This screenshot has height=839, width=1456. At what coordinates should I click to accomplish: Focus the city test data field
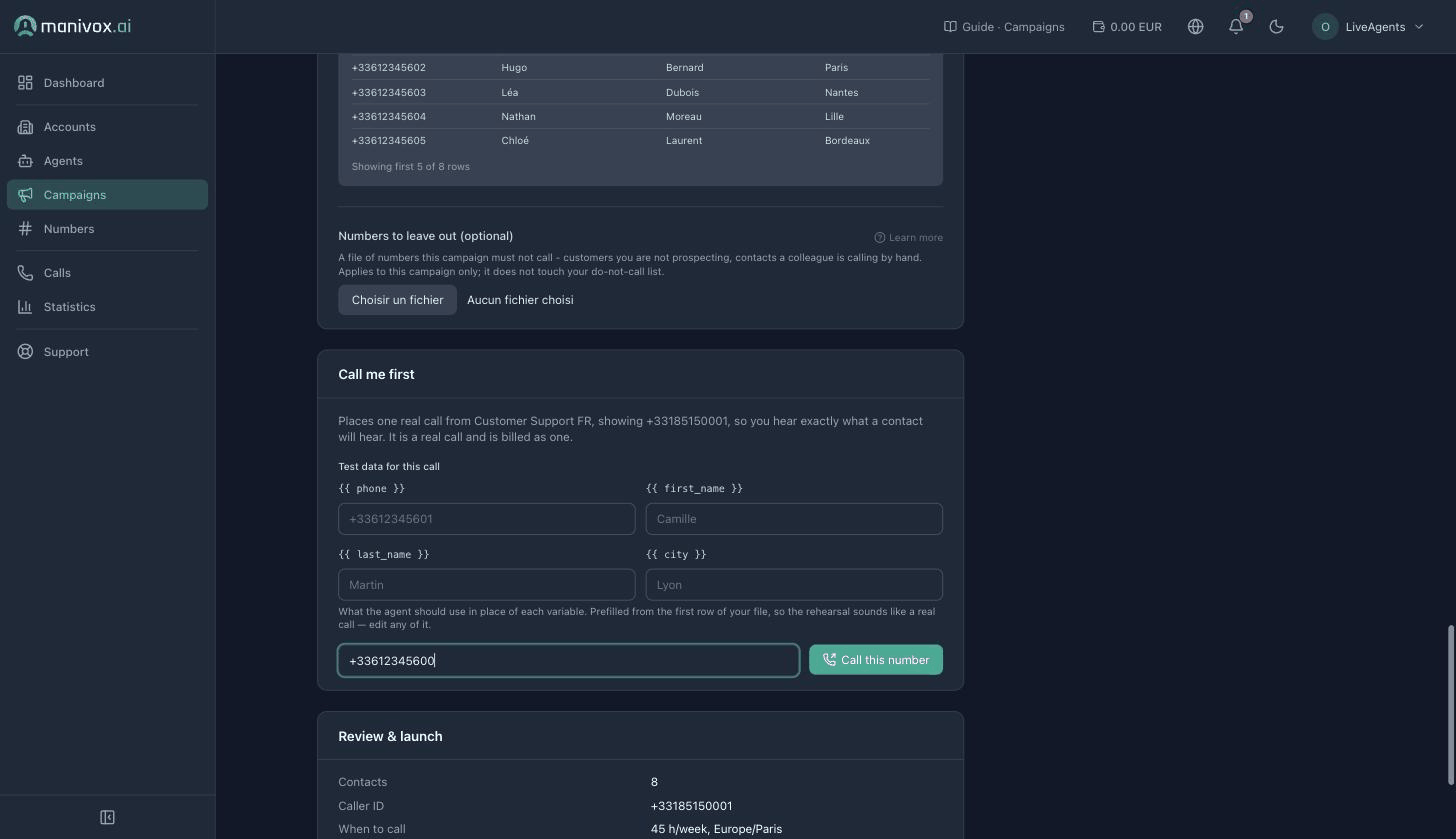click(794, 585)
